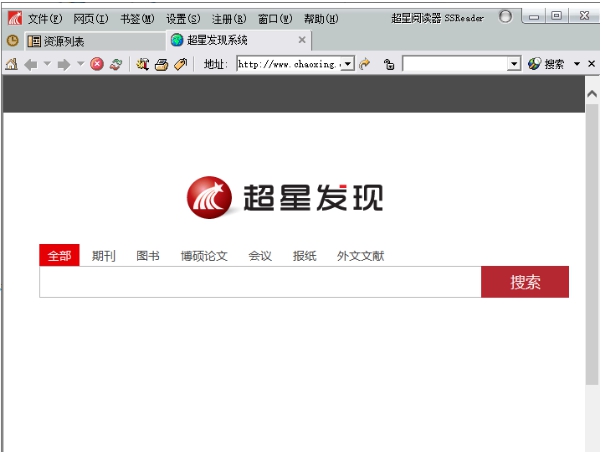The image size is (603, 452).
Task: Select the 会议 search category
Action: point(260,256)
